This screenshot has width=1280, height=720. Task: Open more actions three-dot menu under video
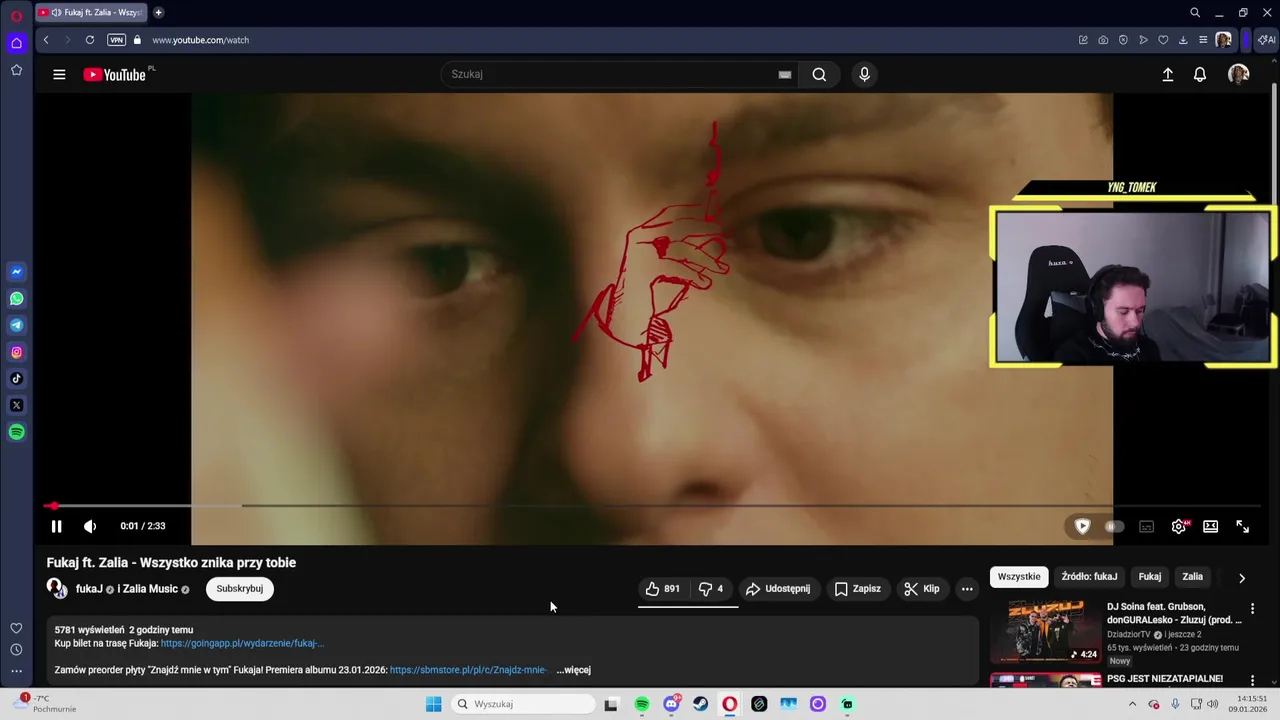pyautogui.click(x=967, y=589)
